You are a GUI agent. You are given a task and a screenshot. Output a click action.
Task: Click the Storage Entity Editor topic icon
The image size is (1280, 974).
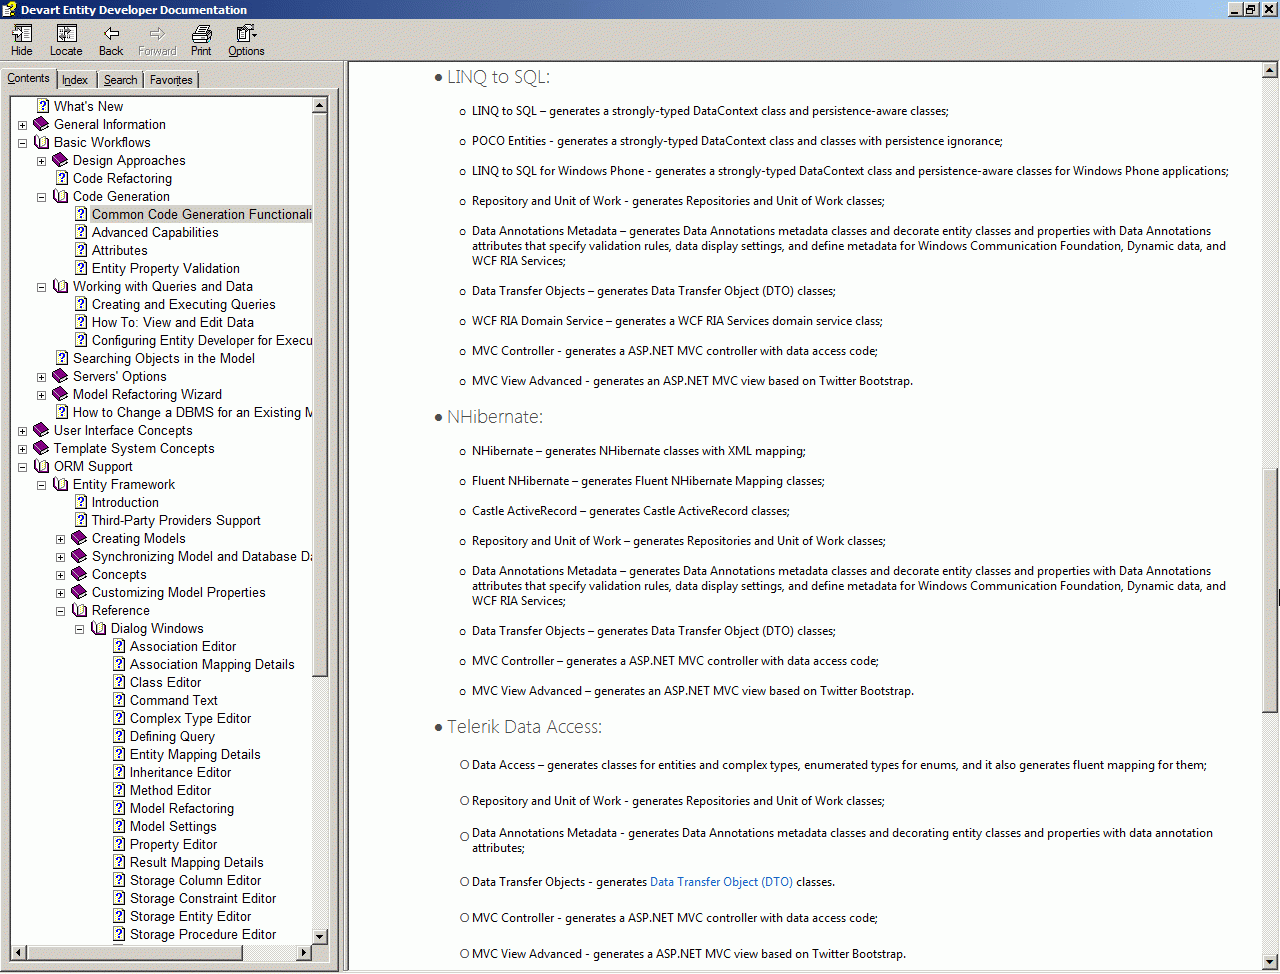(x=119, y=916)
